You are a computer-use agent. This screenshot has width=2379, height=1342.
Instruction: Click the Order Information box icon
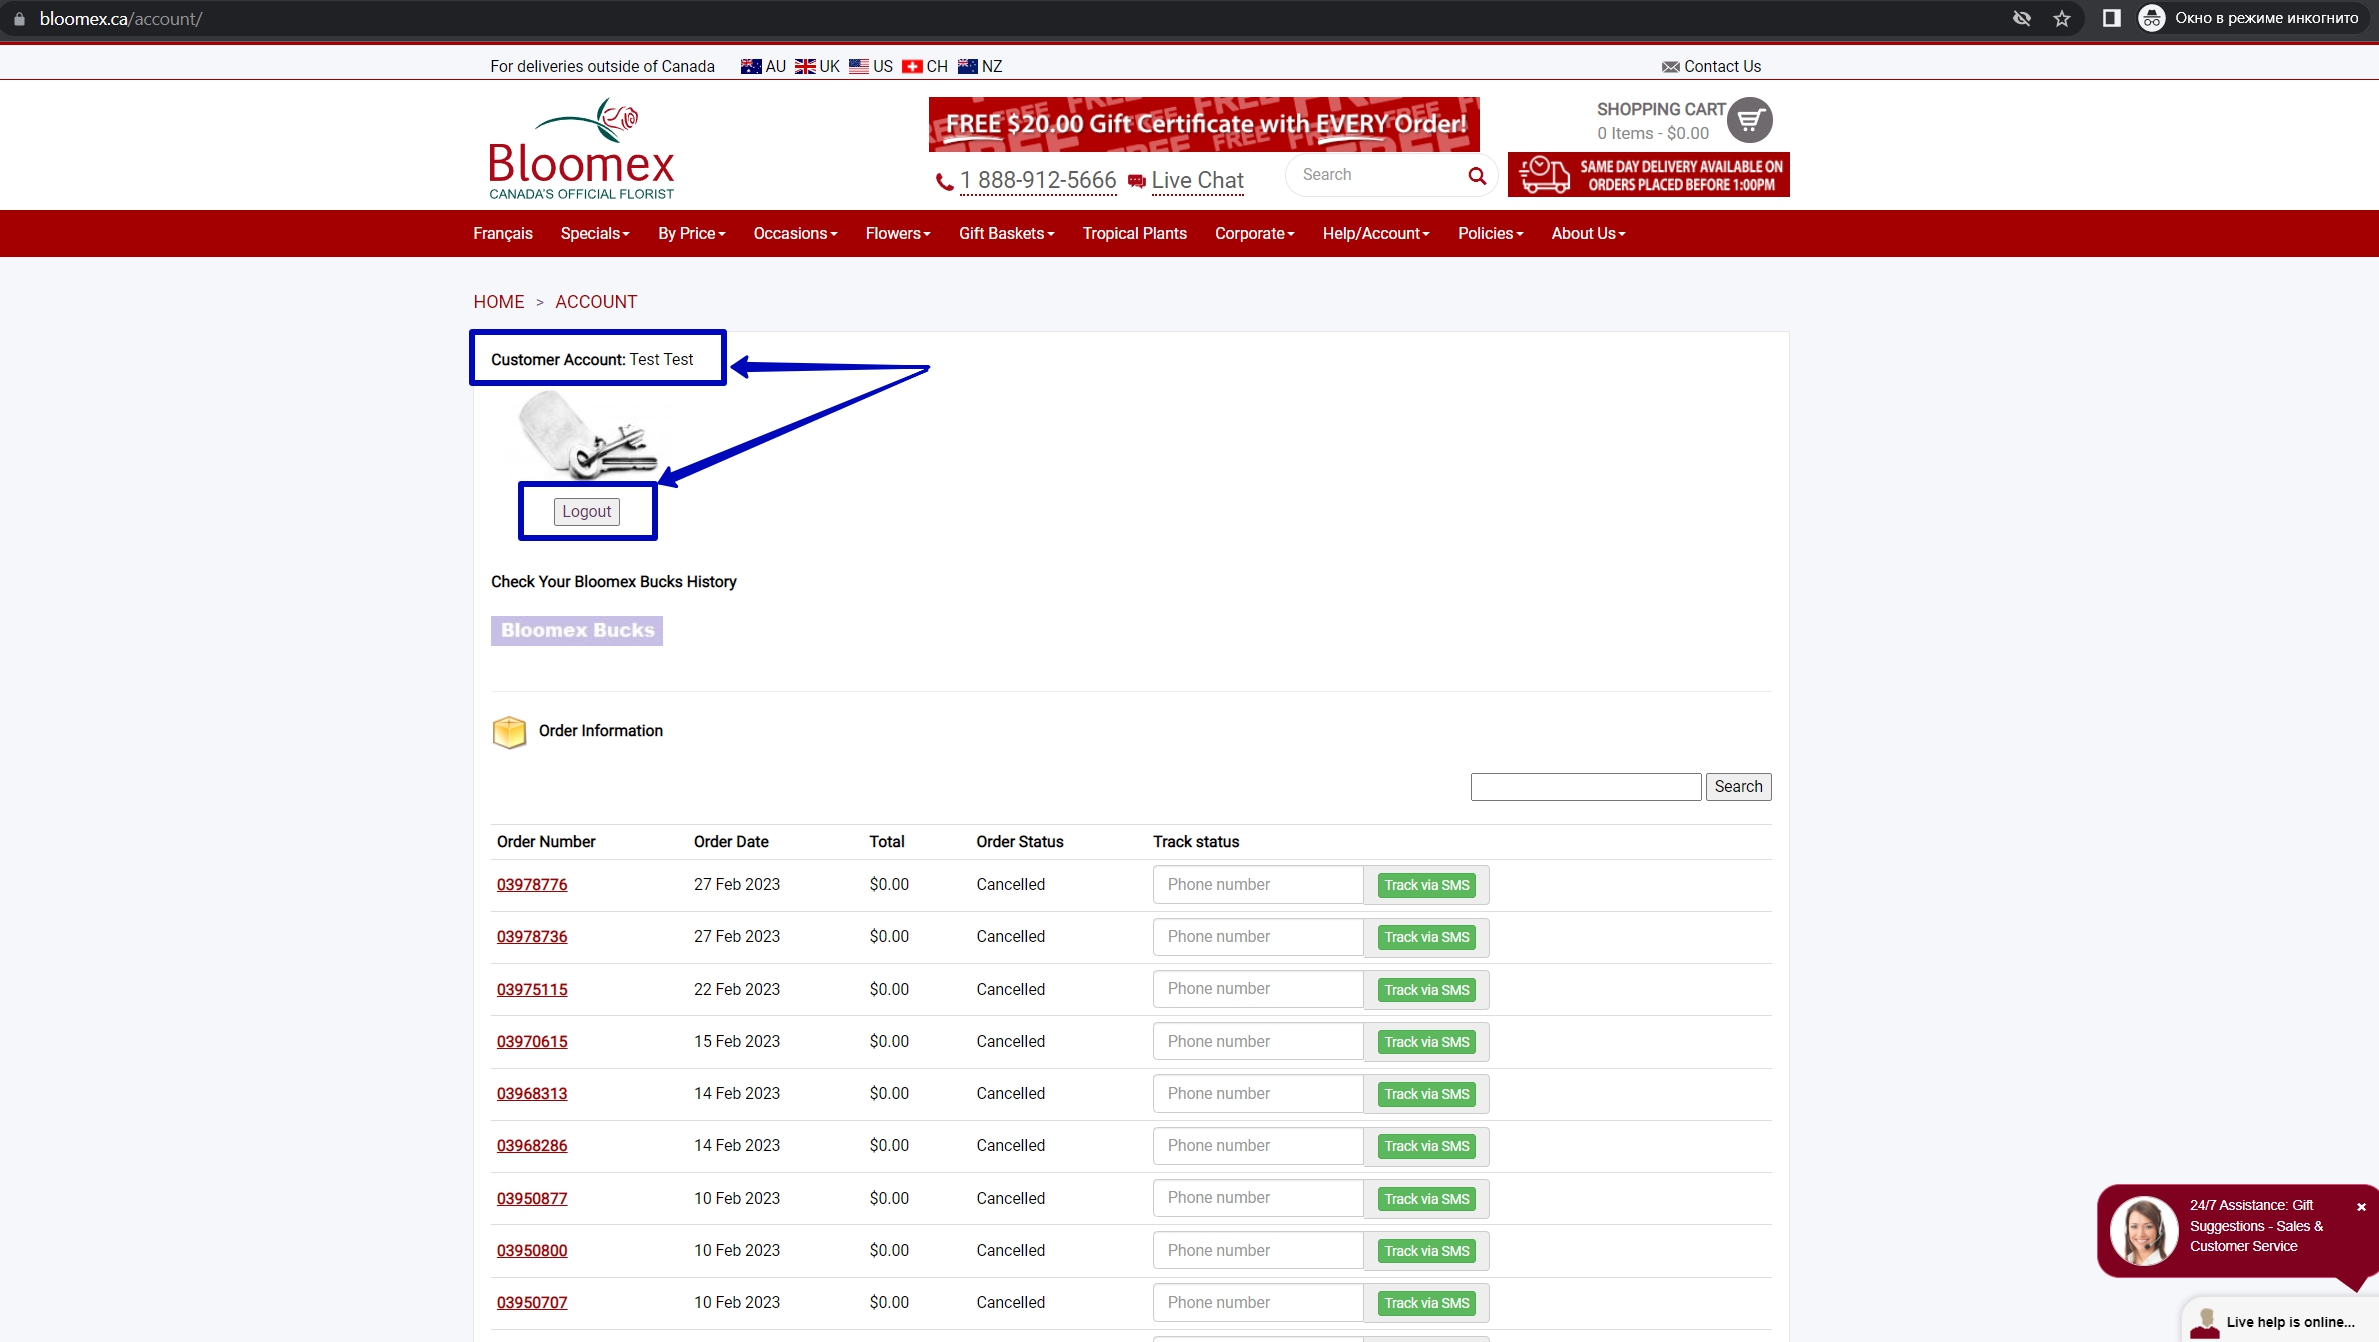click(x=509, y=732)
